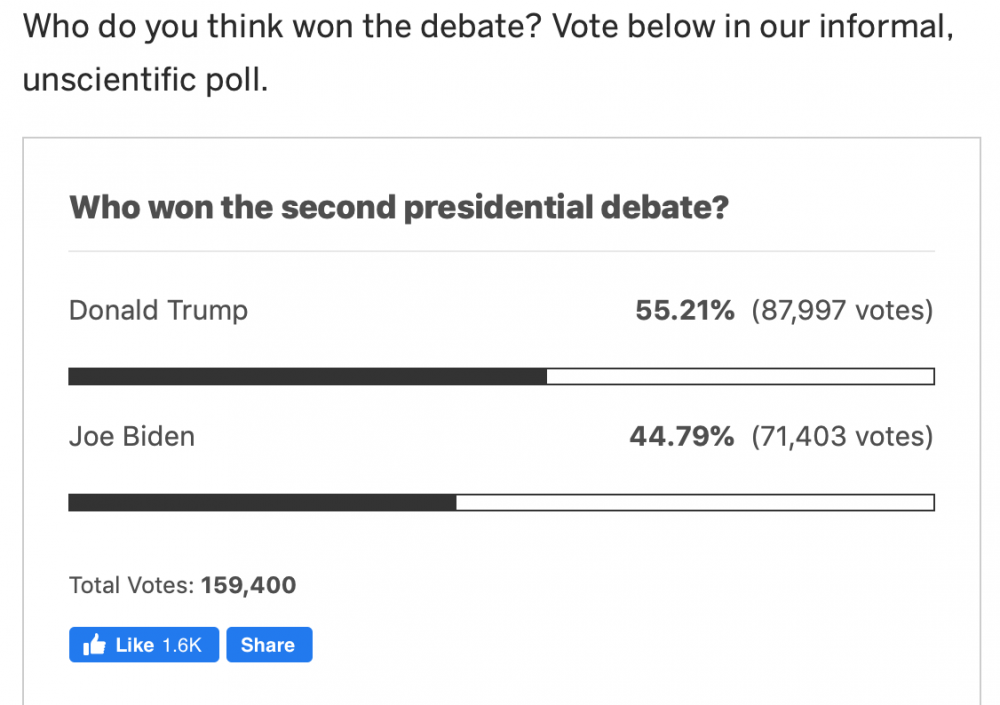Click the "Total Votes:" label
1000x705 pixels.
tap(131, 585)
